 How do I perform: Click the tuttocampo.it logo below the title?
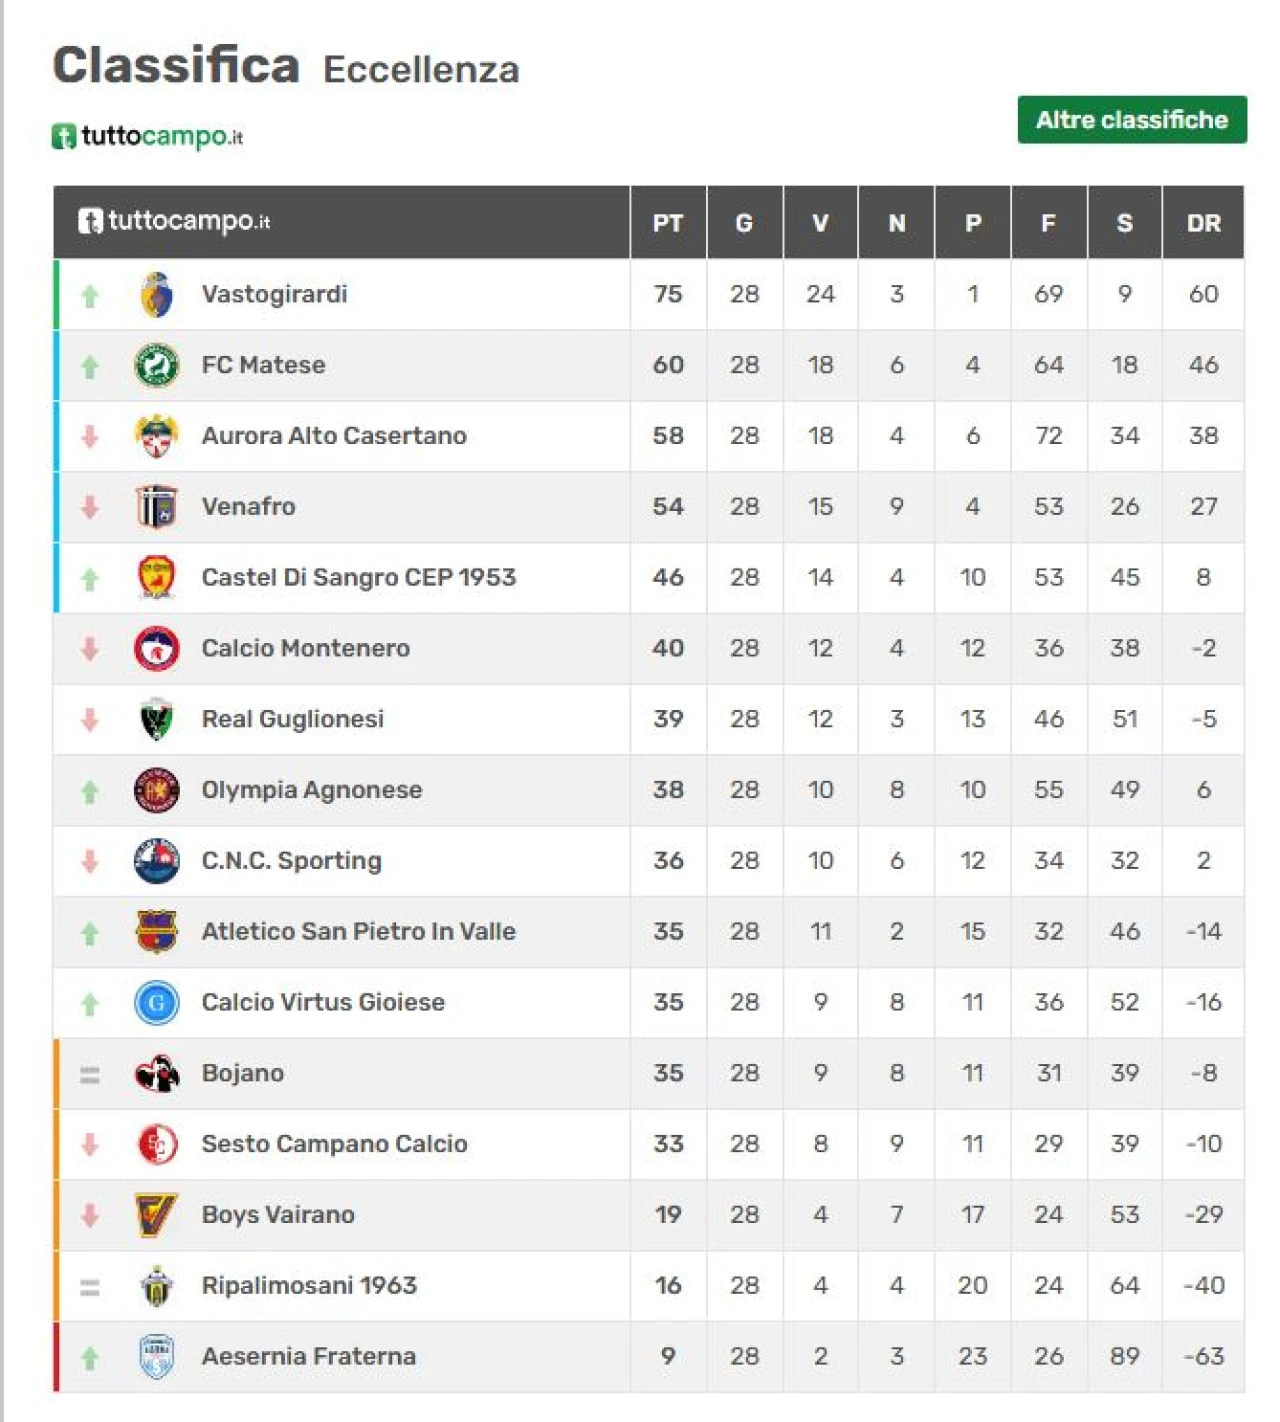pos(147,136)
